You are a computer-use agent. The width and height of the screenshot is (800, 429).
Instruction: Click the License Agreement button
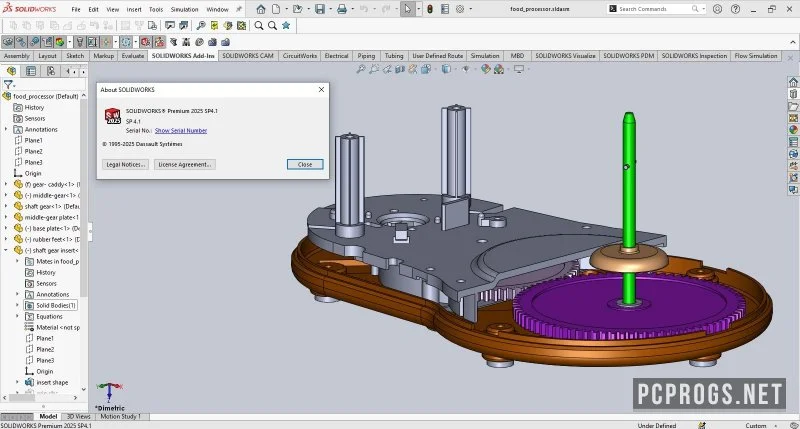(x=185, y=164)
